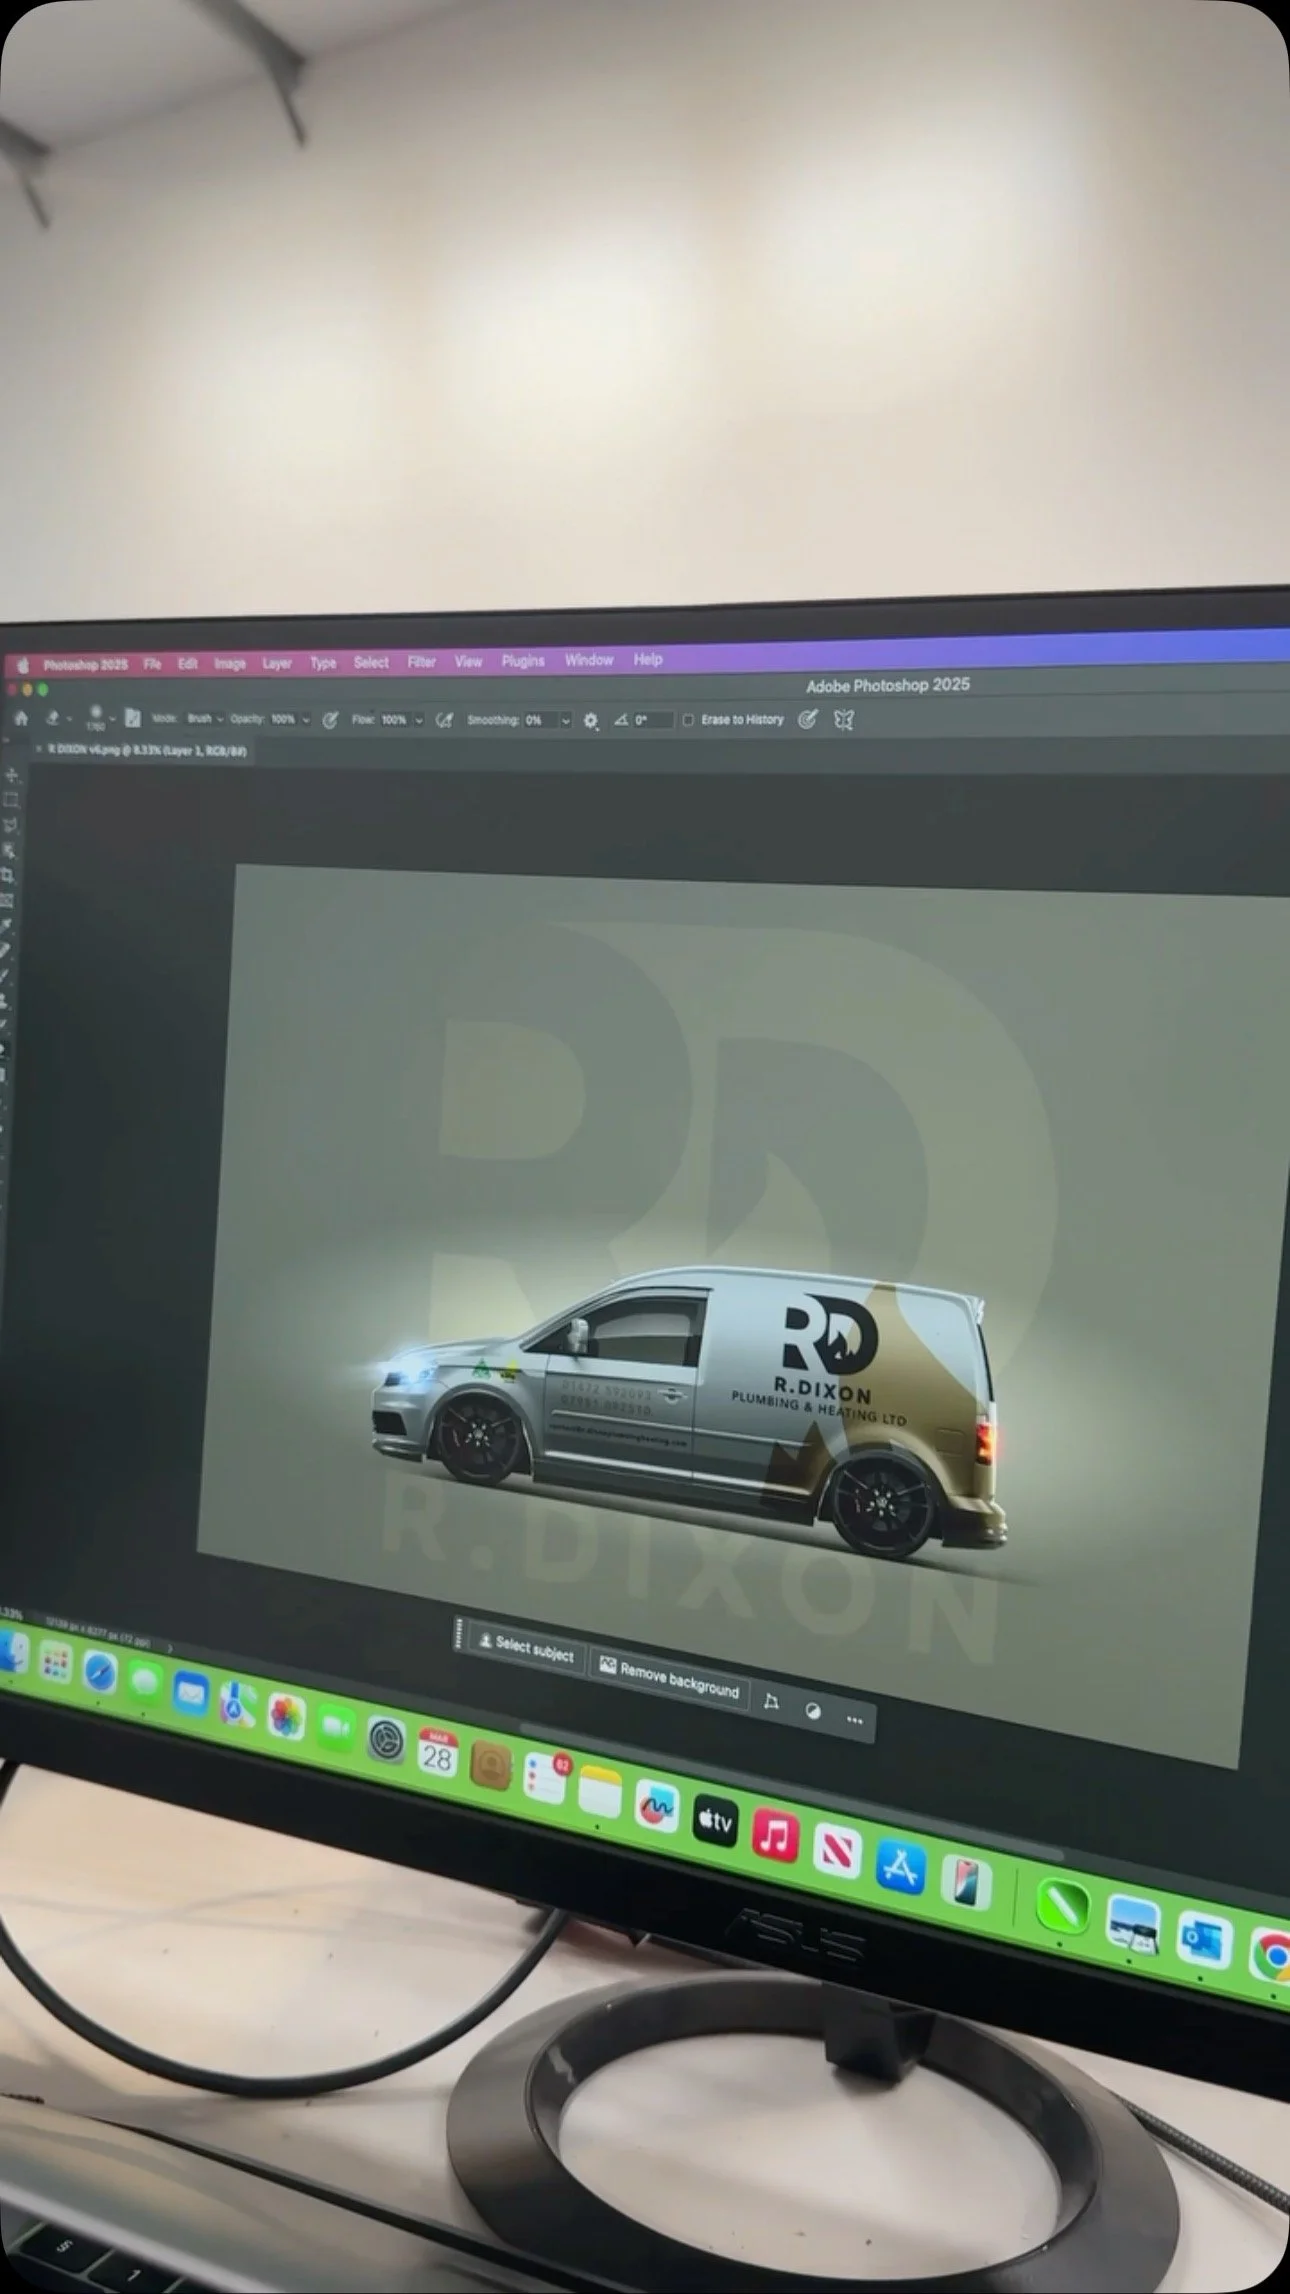The width and height of the screenshot is (1290, 2294).
Task: Open System Settings from the Dock
Action: (386, 1740)
